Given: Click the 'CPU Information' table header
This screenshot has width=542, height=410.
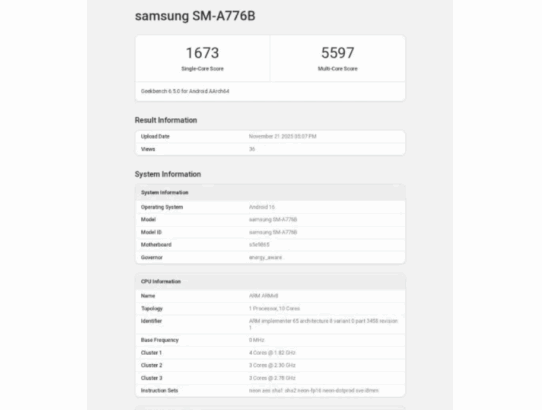Looking at the screenshot, I should (270, 281).
